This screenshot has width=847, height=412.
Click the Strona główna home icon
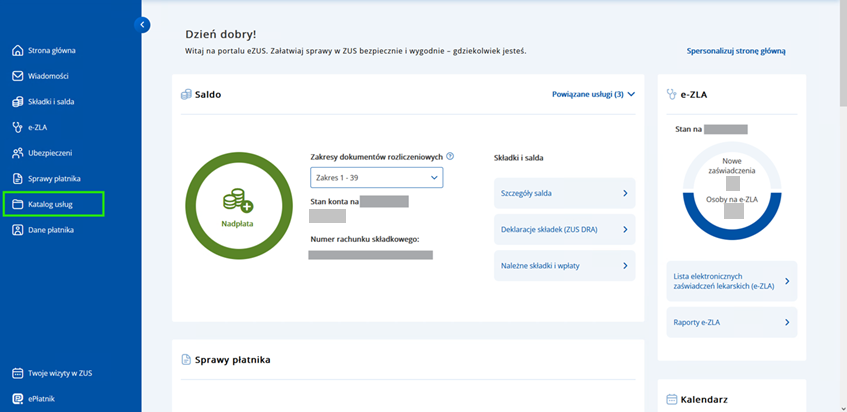[x=18, y=50]
